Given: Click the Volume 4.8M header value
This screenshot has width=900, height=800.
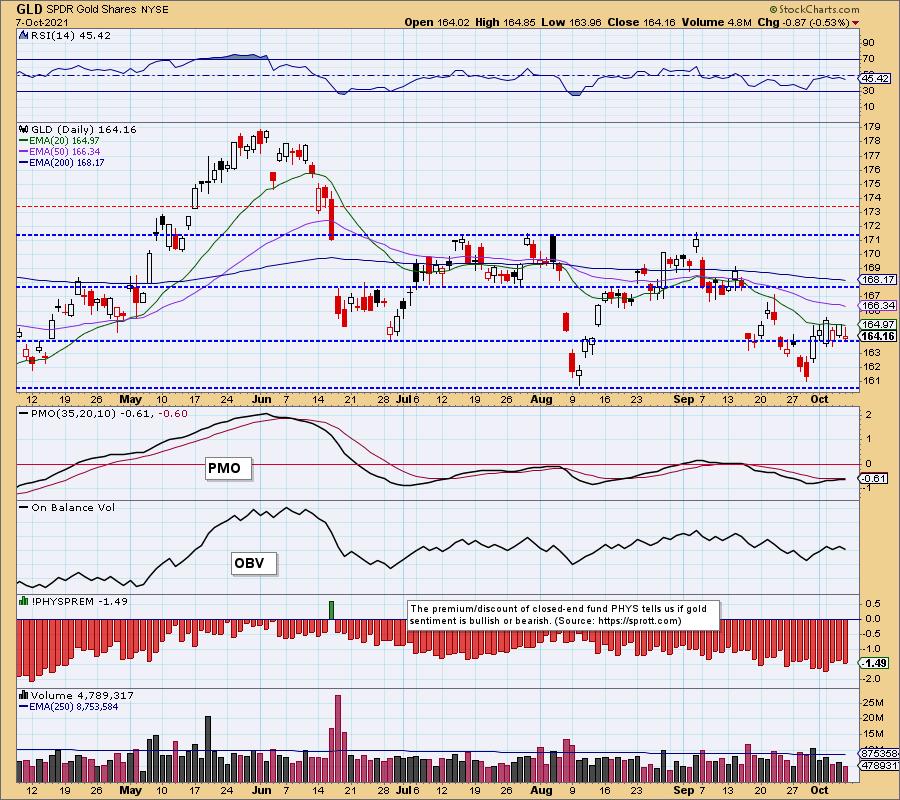Looking at the screenshot, I should (716, 22).
